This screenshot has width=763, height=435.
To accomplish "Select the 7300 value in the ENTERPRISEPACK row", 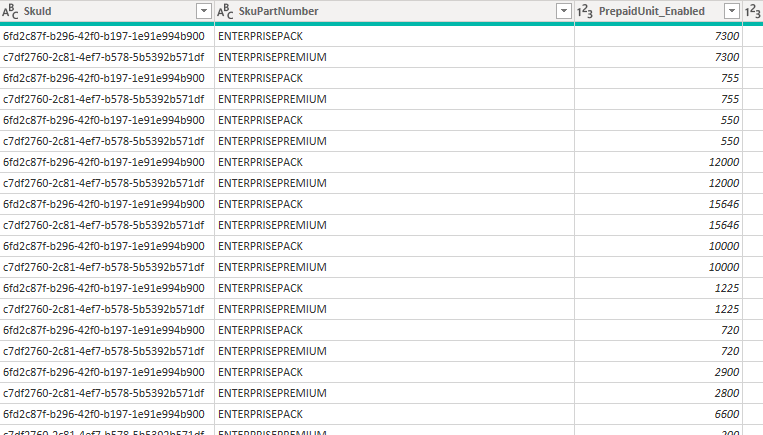I will pyautogui.click(x=727, y=36).
